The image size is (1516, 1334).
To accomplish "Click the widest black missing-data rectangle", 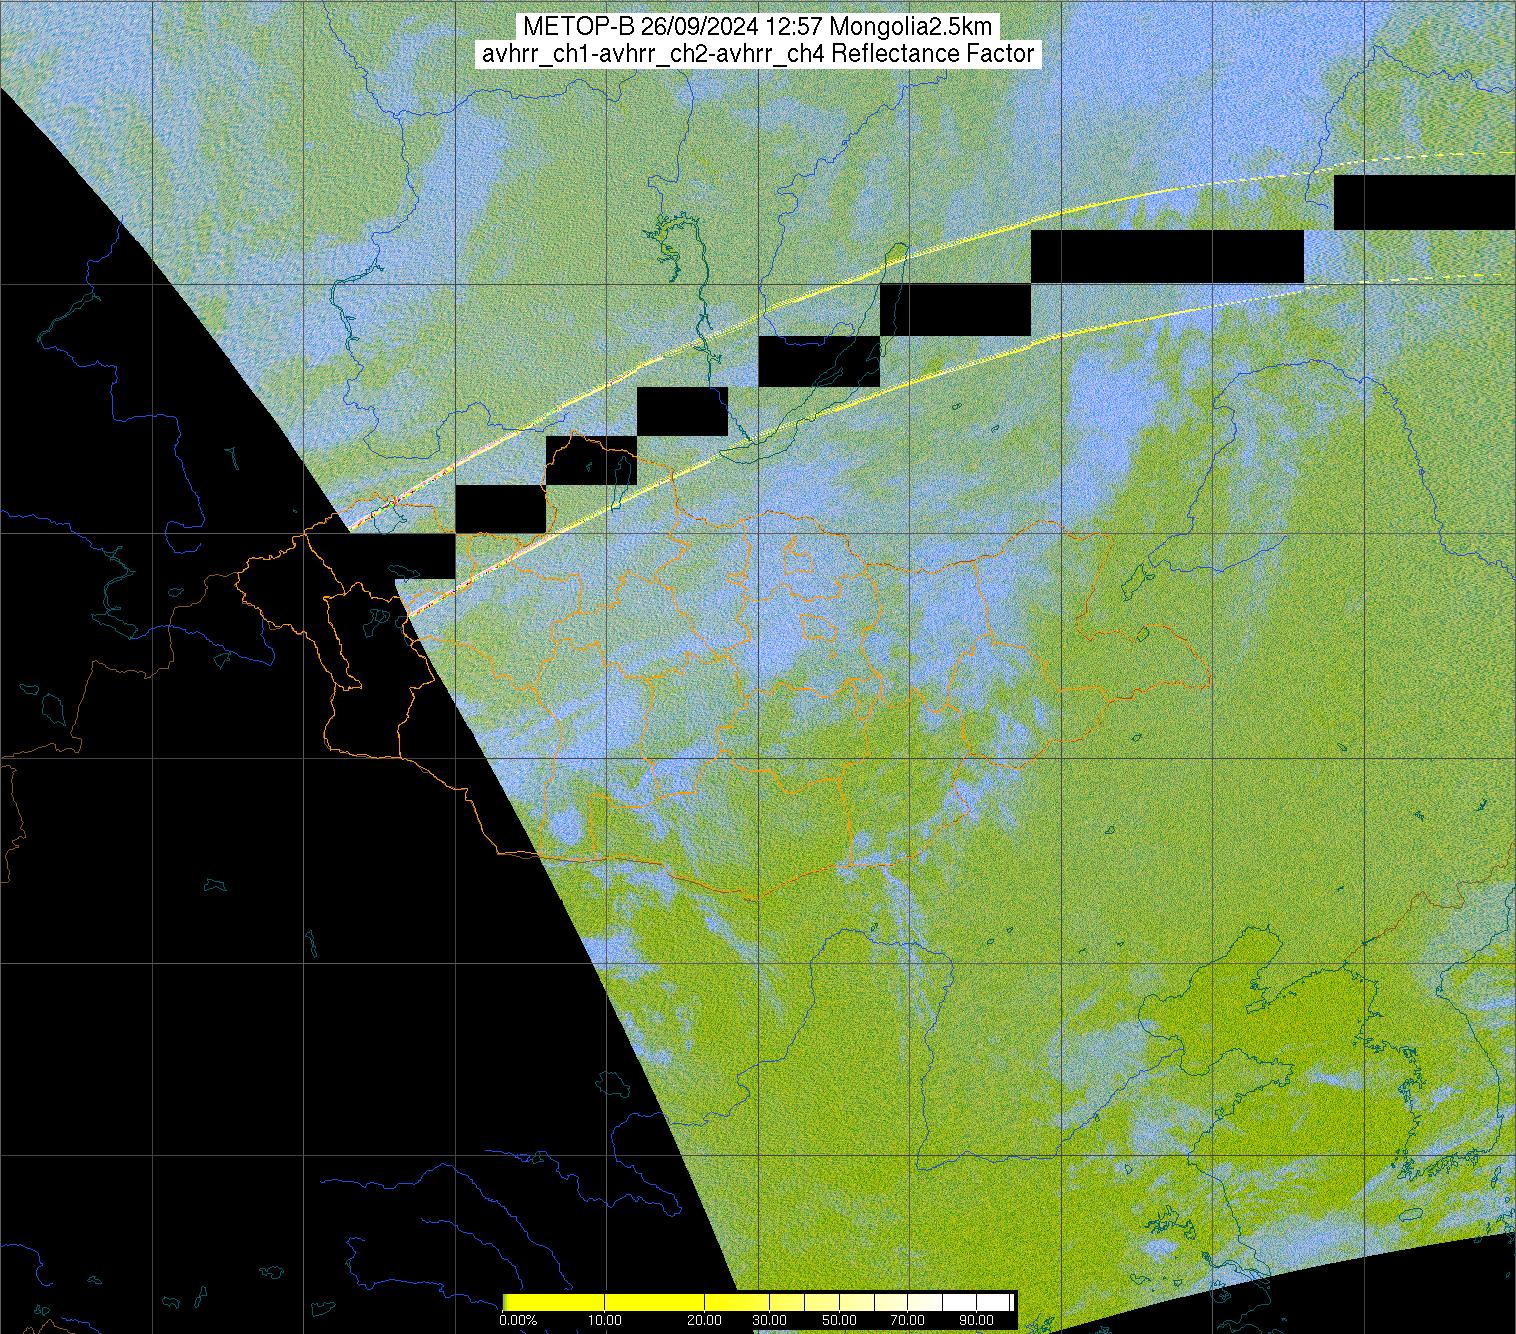I will point(1167,256).
